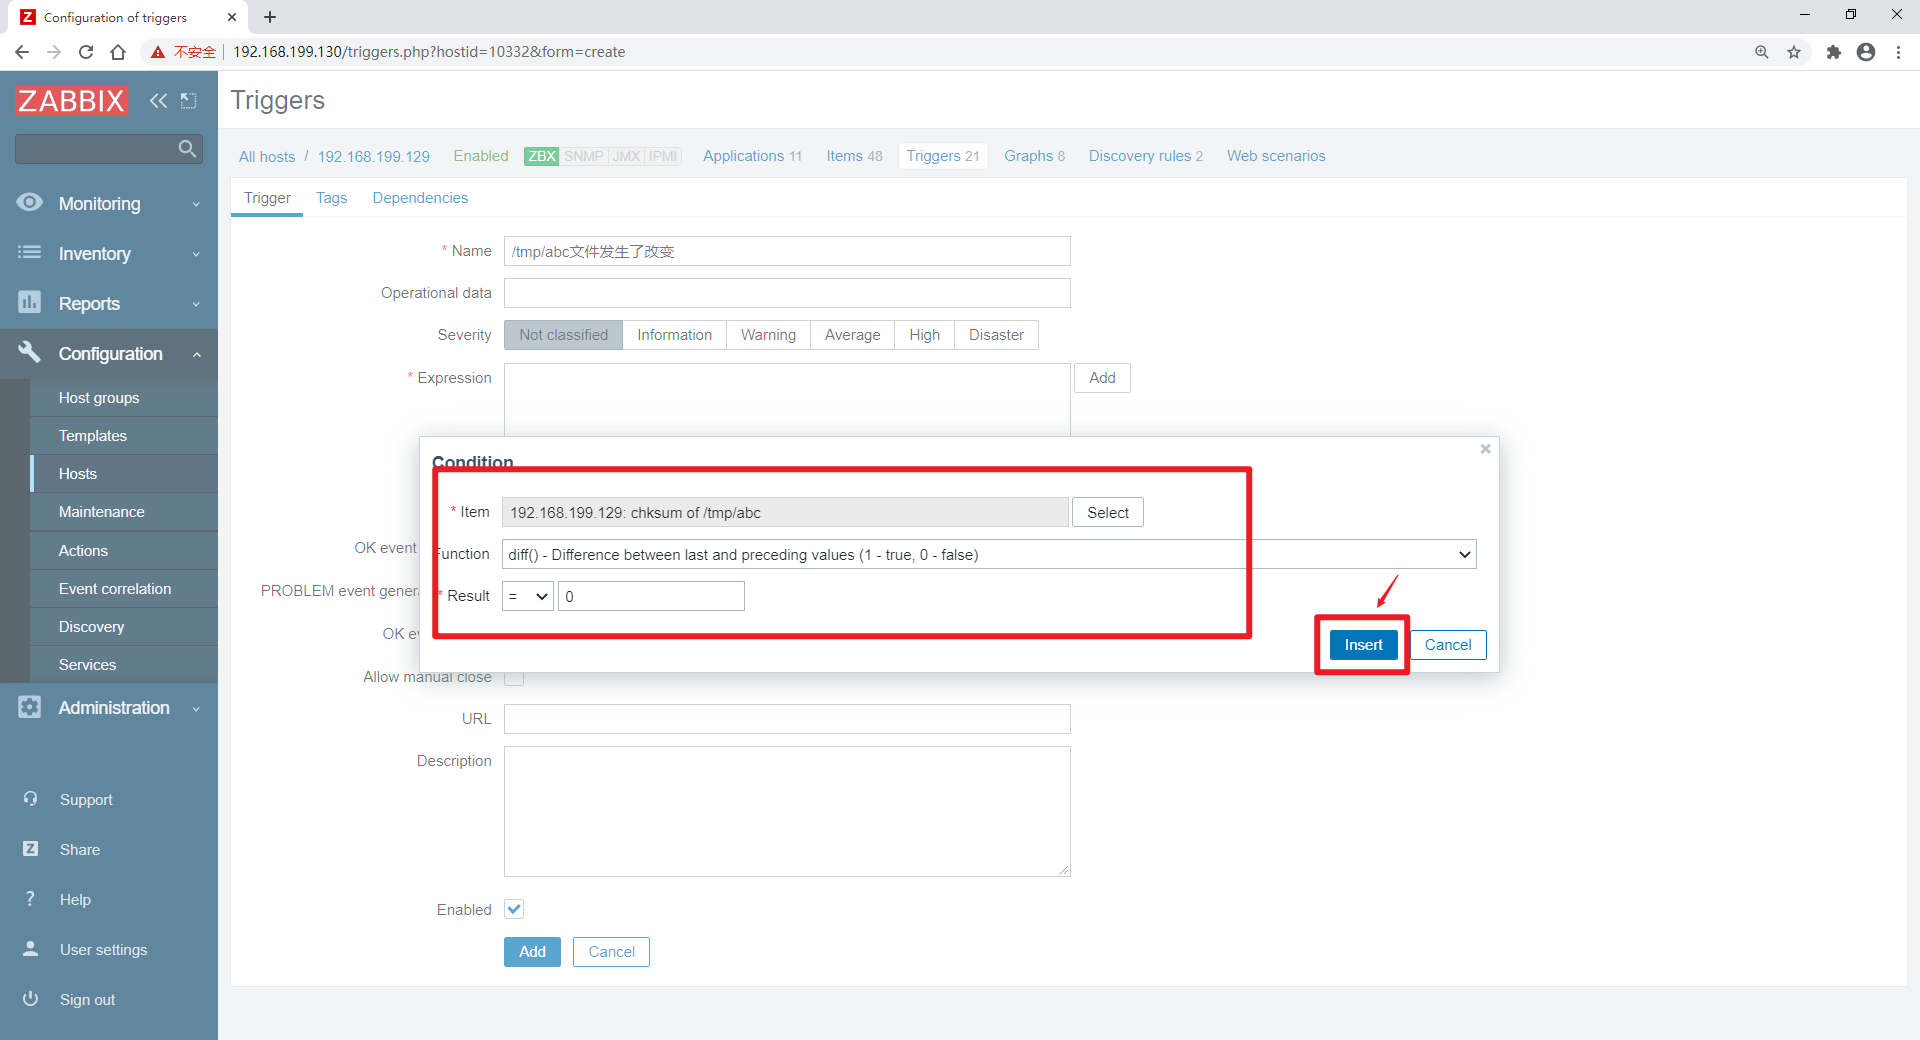Screen dimensions: 1920x1040
Task: Reload the browser page
Action: (86, 52)
